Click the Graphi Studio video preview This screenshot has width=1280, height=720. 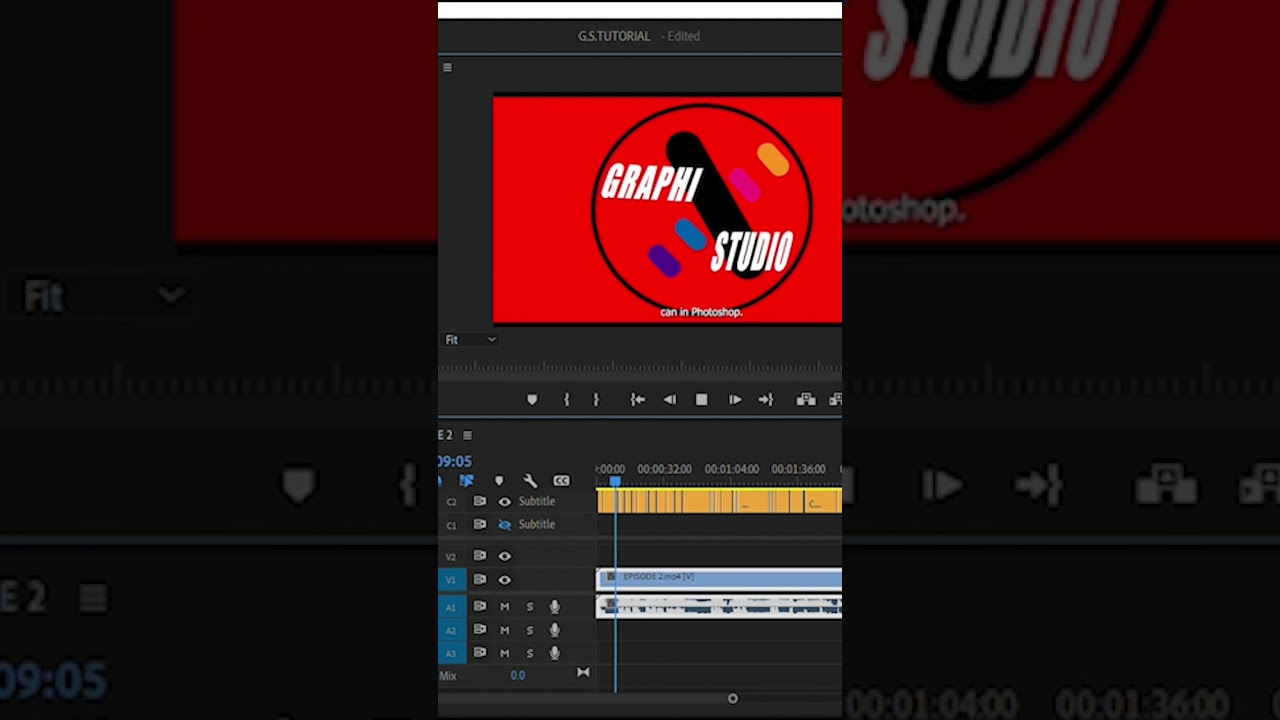coord(667,209)
